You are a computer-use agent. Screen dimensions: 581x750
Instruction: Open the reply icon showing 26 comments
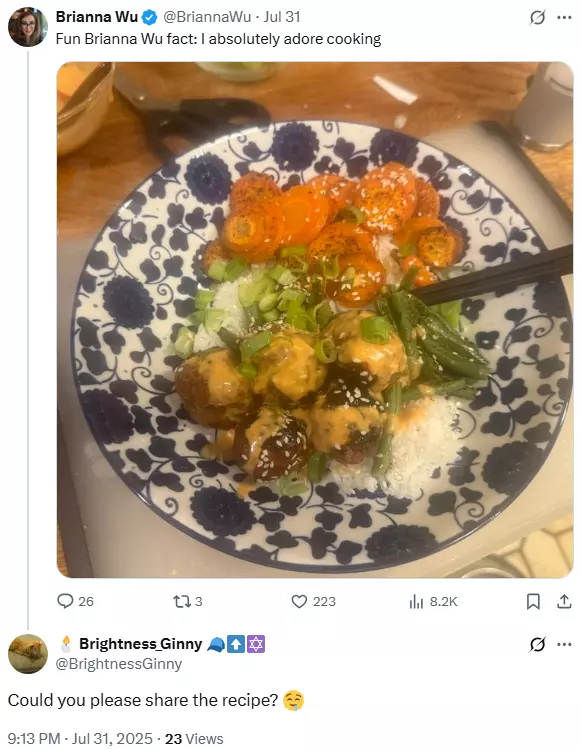click(x=65, y=601)
